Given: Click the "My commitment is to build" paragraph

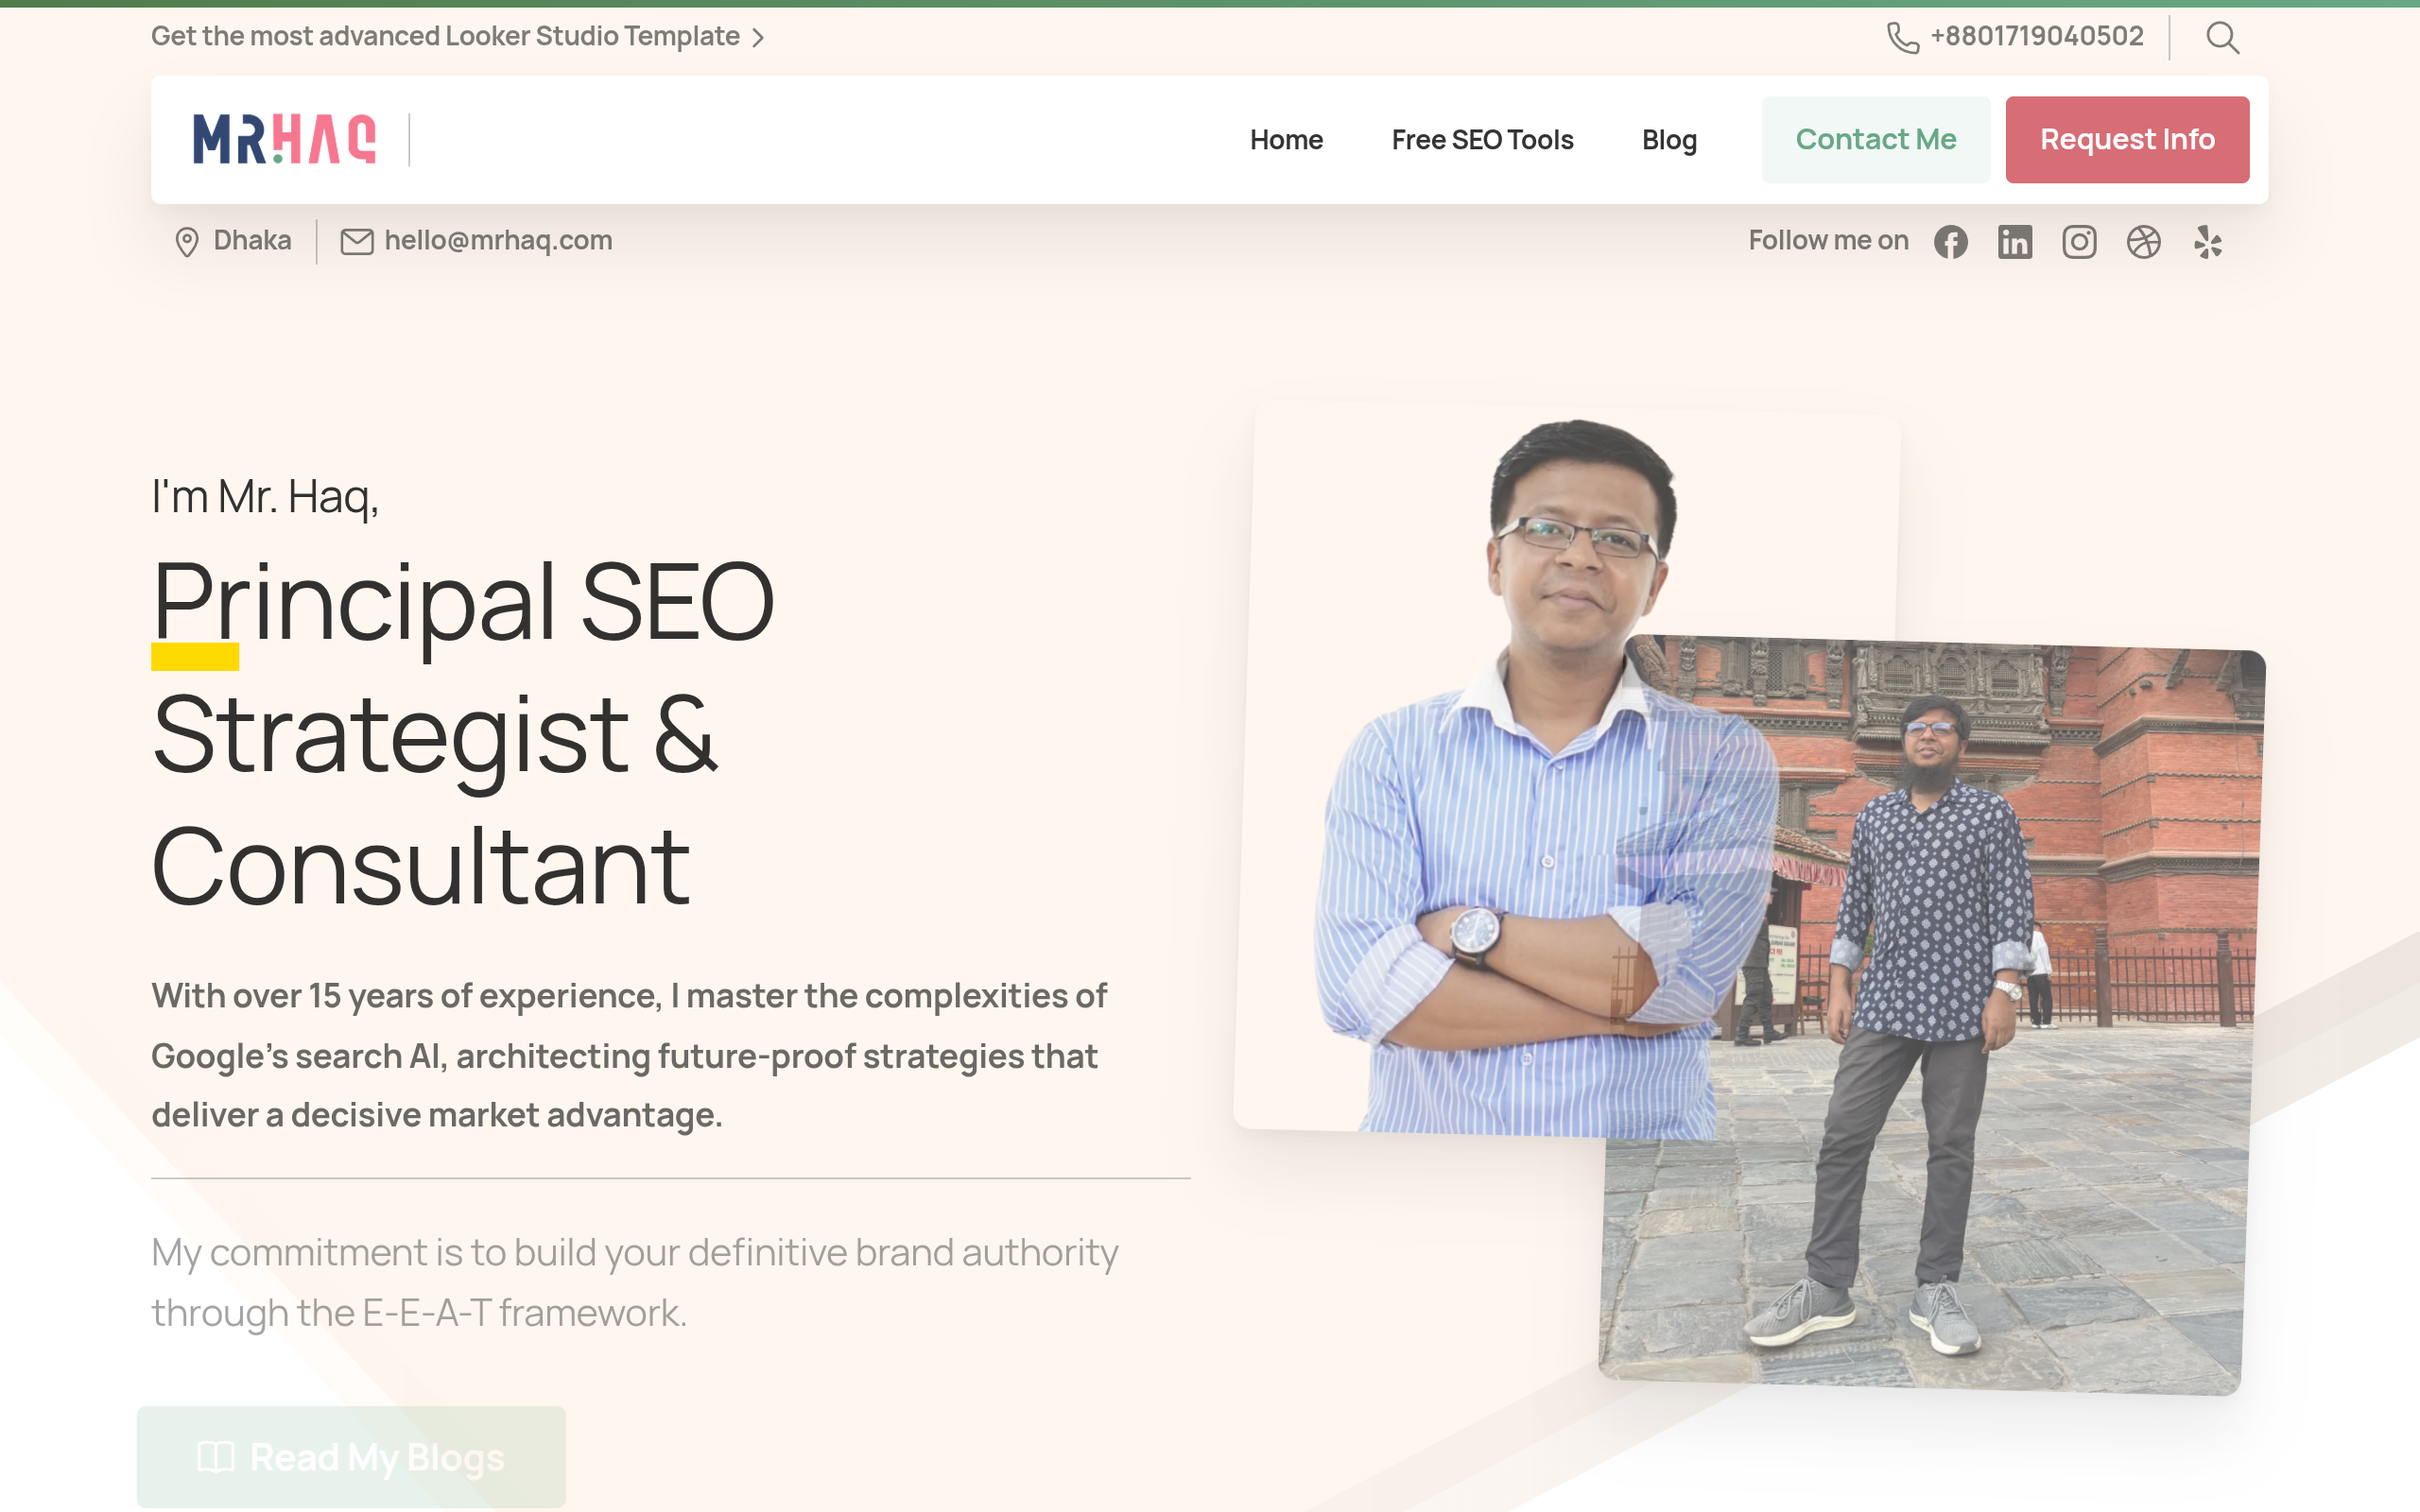Looking at the screenshot, I should [x=634, y=1282].
